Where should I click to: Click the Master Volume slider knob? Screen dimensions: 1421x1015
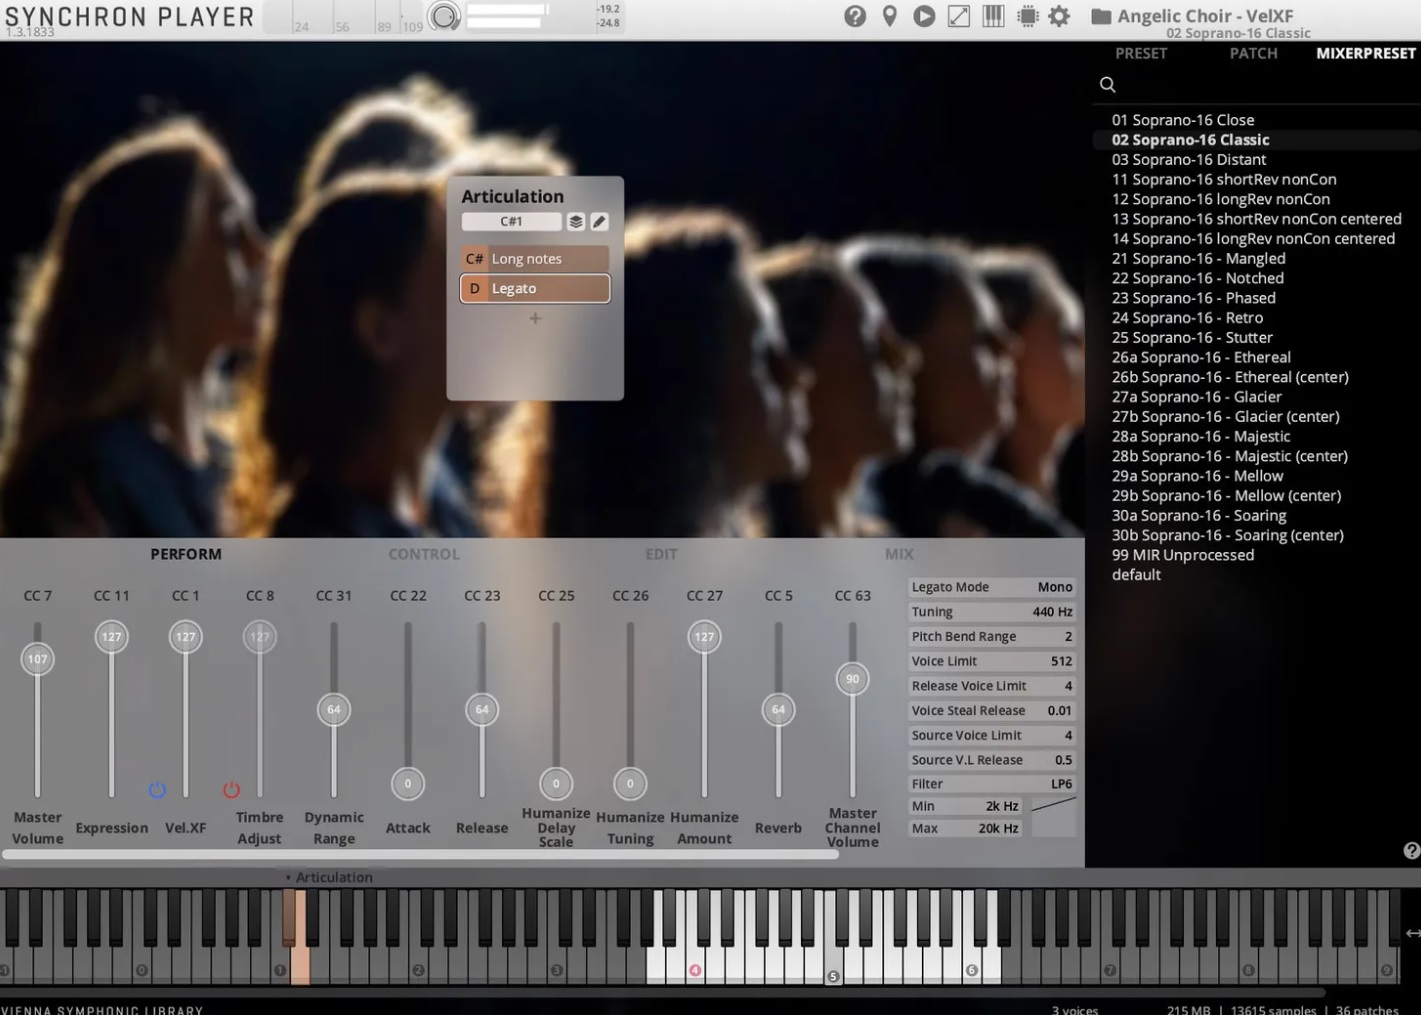38,659
